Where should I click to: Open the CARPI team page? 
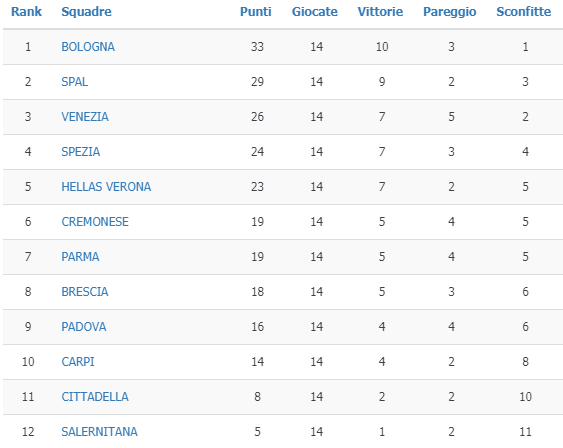point(78,362)
